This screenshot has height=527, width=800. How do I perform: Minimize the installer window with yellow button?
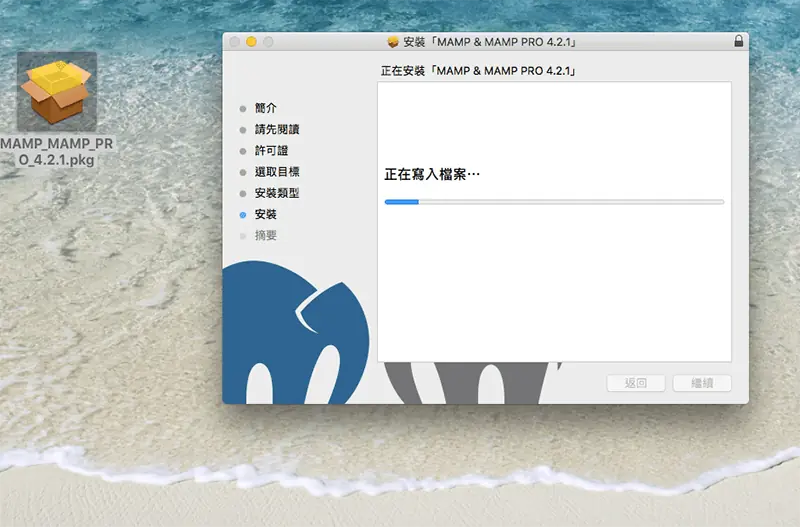pos(251,42)
